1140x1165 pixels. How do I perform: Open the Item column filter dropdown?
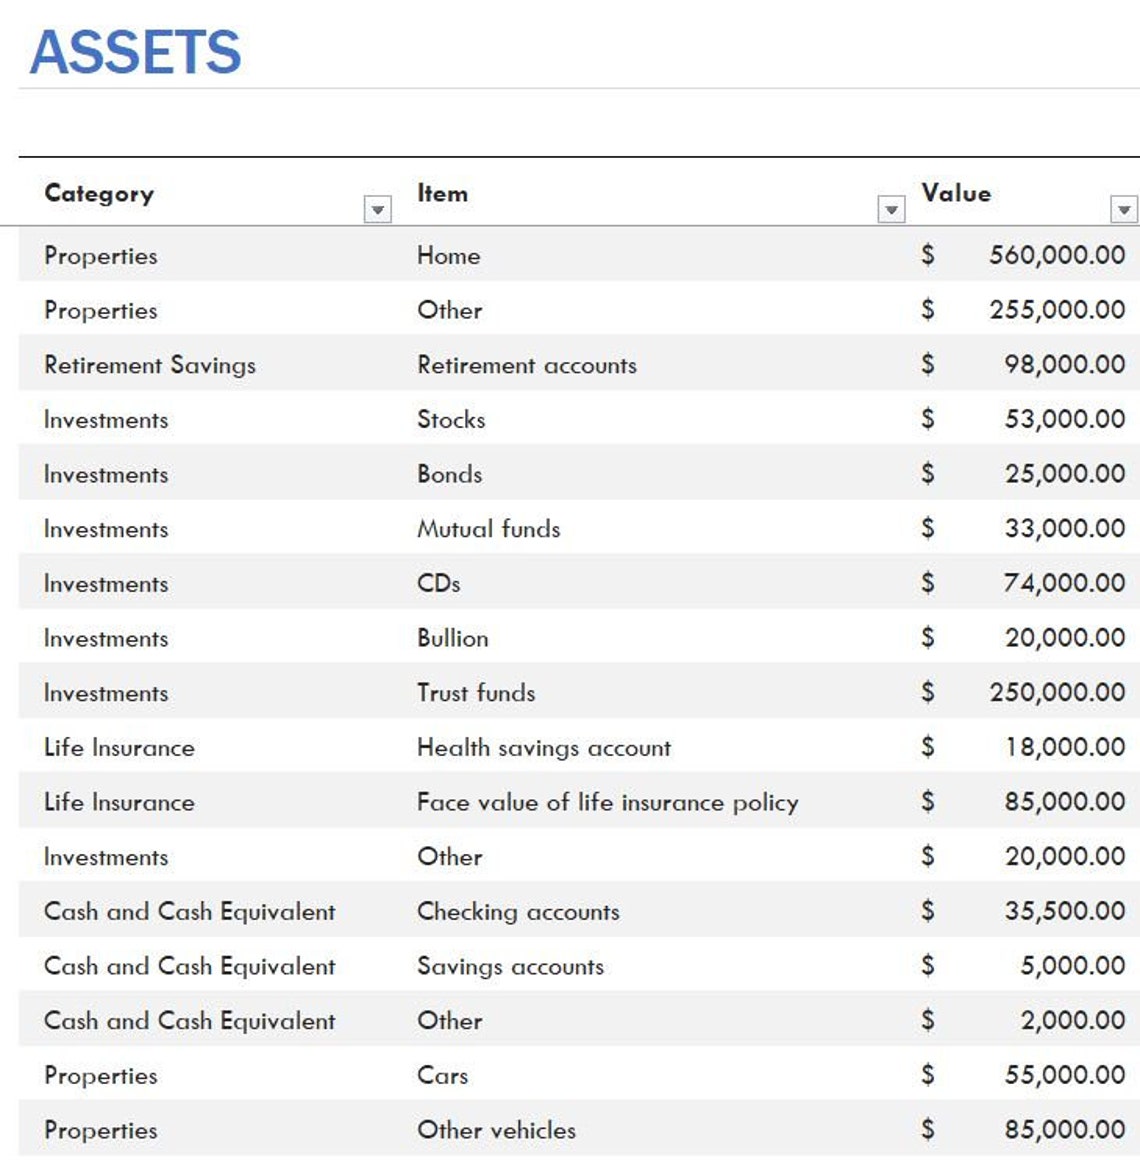coord(891,209)
